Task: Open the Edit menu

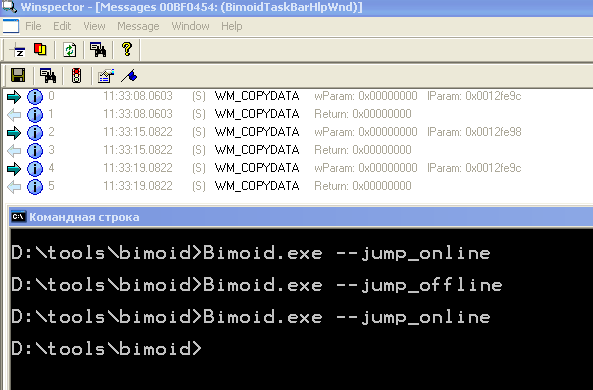Action: click(62, 26)
